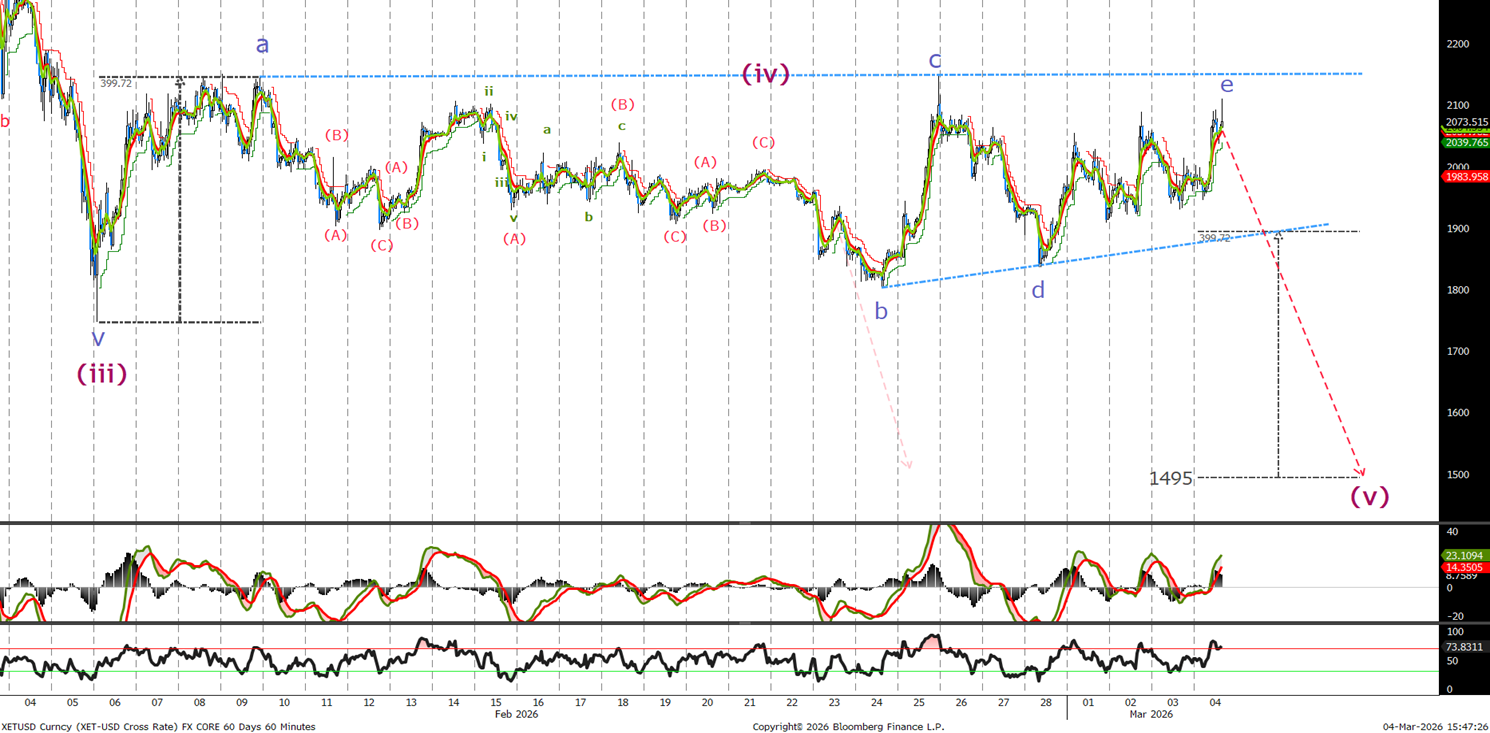The width and height of the screenshot is (1490, 733).
Task: Select the 399.72 measurement label near wave a
Action: [x=116, y=84]
